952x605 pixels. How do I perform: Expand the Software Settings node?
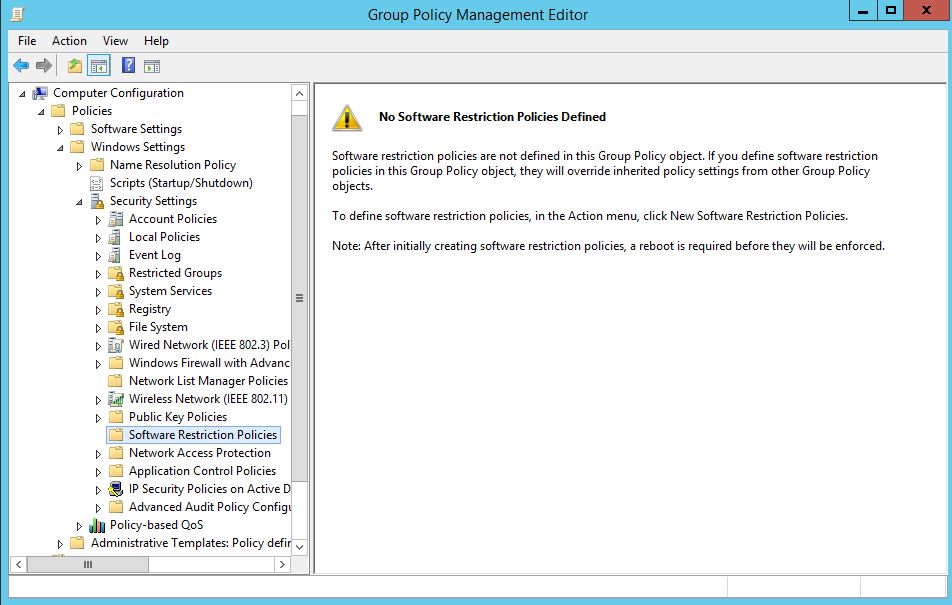click(x=60, y=129)
